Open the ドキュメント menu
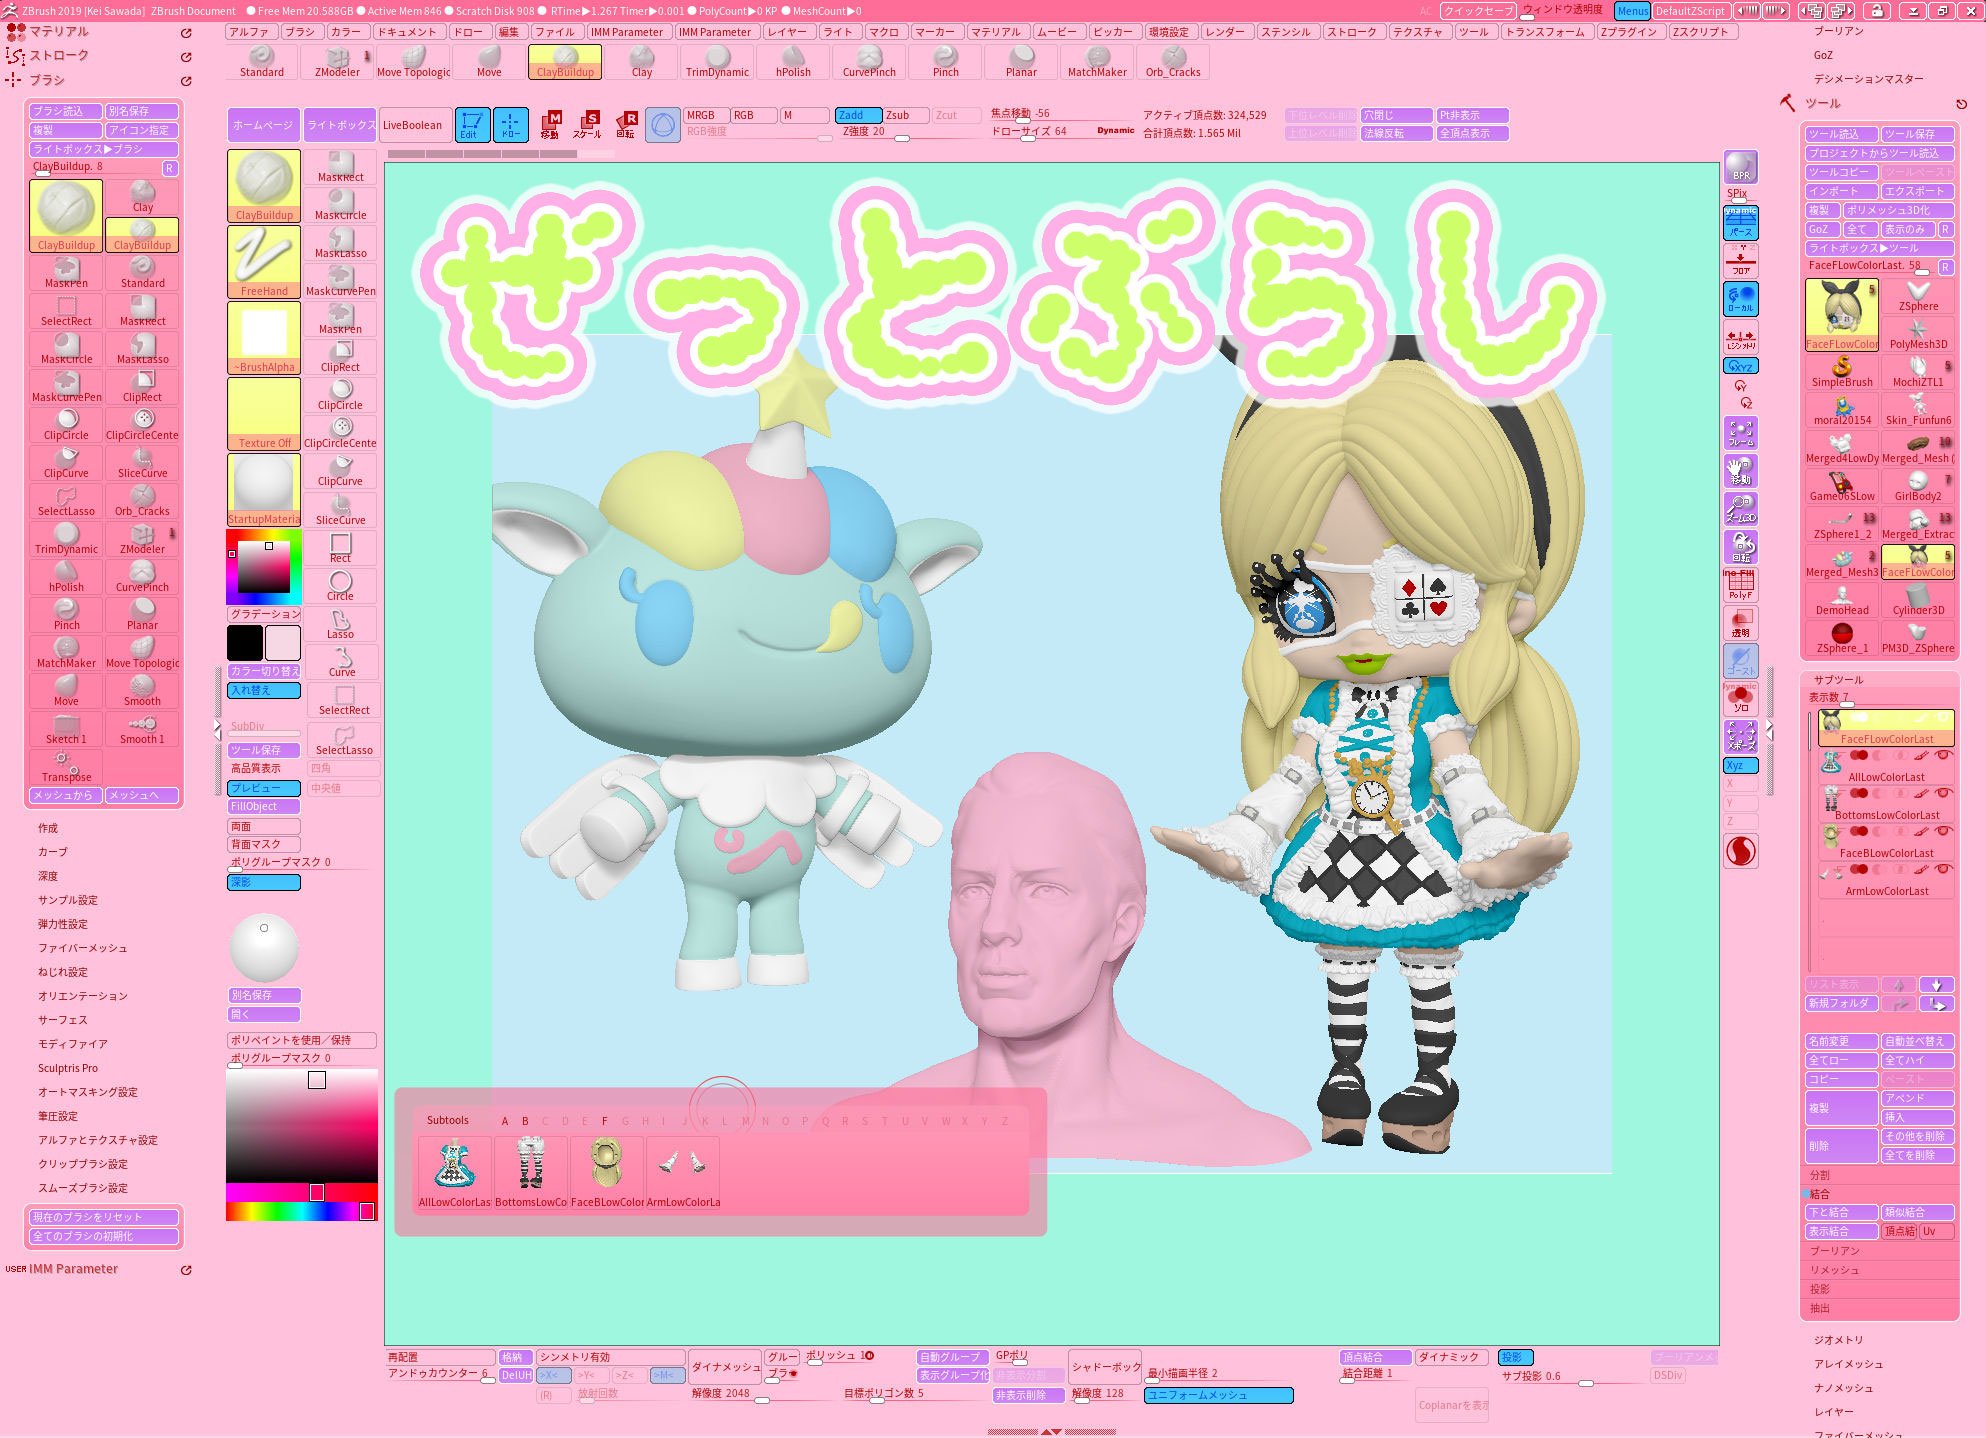This screenshot has height=1438, width=1986. 407,32
